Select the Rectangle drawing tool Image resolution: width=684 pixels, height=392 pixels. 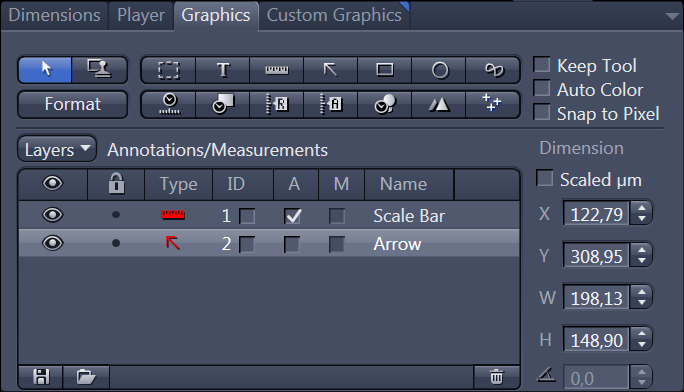[384, 70]
